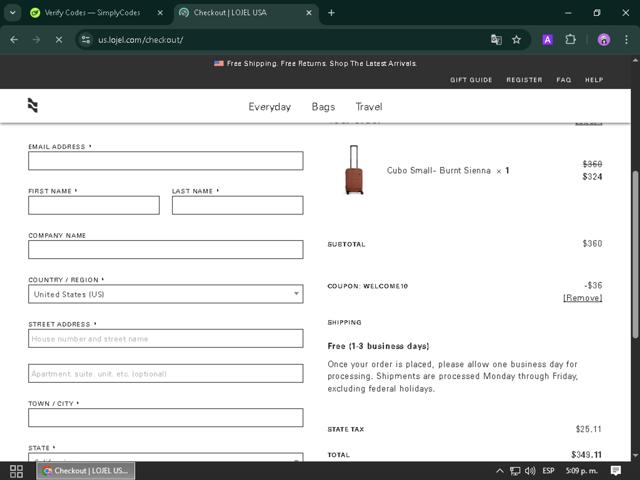Show hidden system tray icons
The height and width of the screenshot is (480, 640).
tap(500, 471)
